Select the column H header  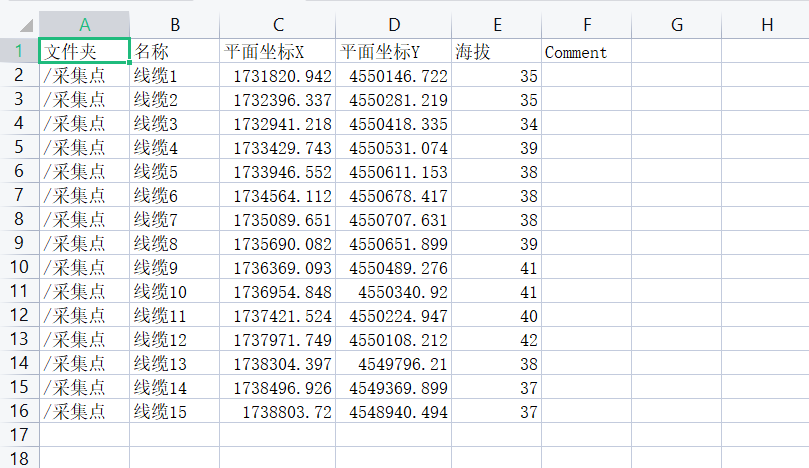pos(766,25)
